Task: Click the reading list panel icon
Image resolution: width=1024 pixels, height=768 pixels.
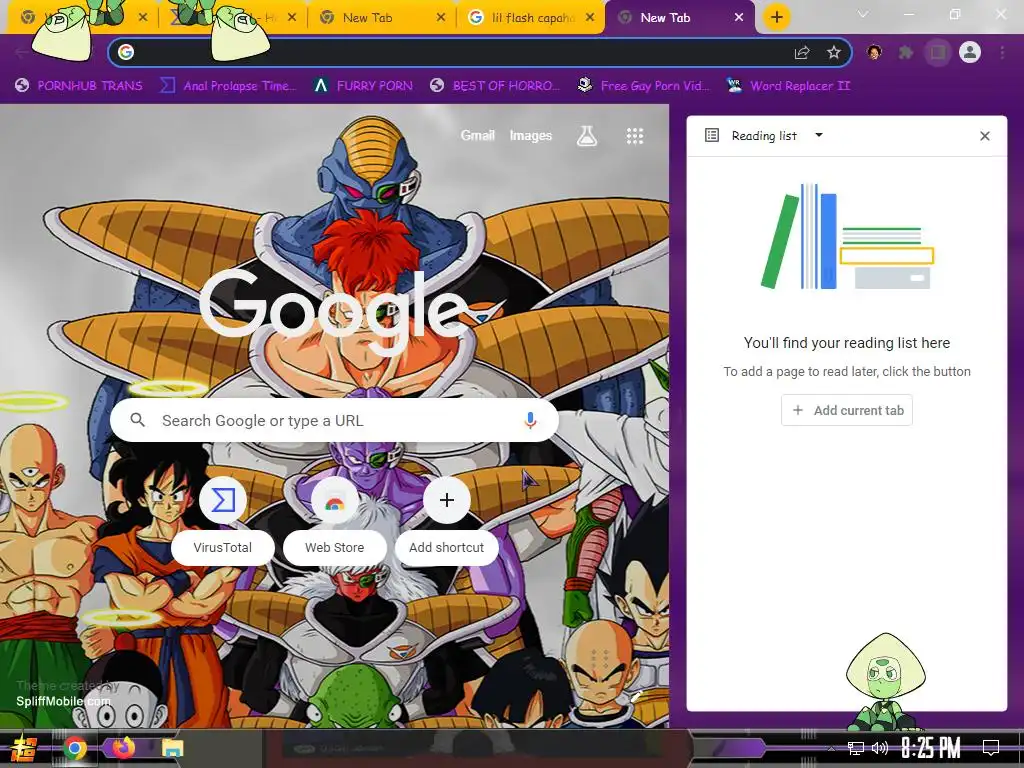Action: 712,135
